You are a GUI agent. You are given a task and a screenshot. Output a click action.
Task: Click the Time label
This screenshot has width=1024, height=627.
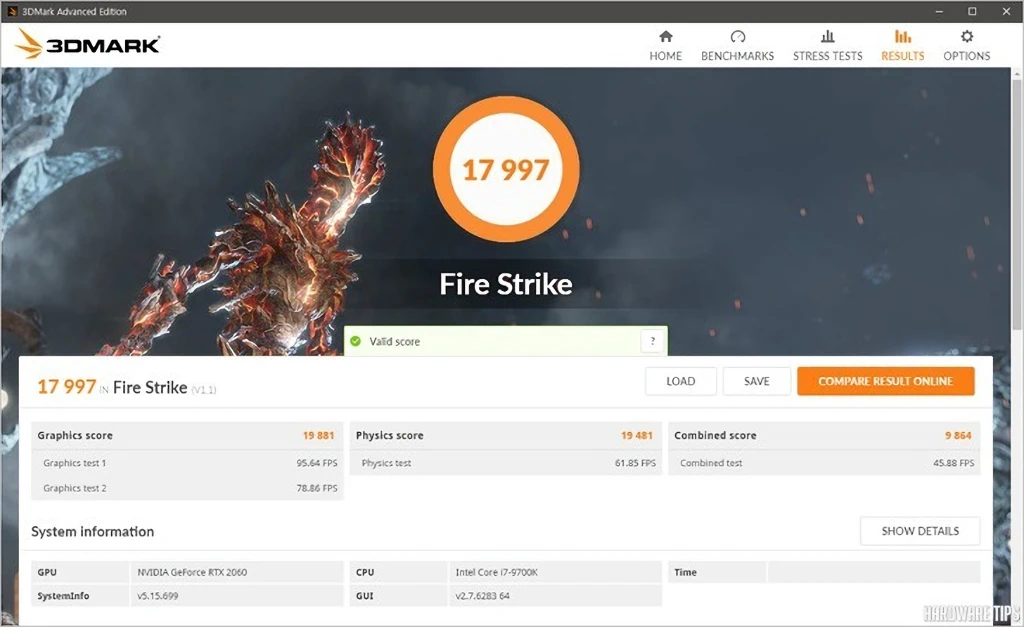[x=686, y=572]
